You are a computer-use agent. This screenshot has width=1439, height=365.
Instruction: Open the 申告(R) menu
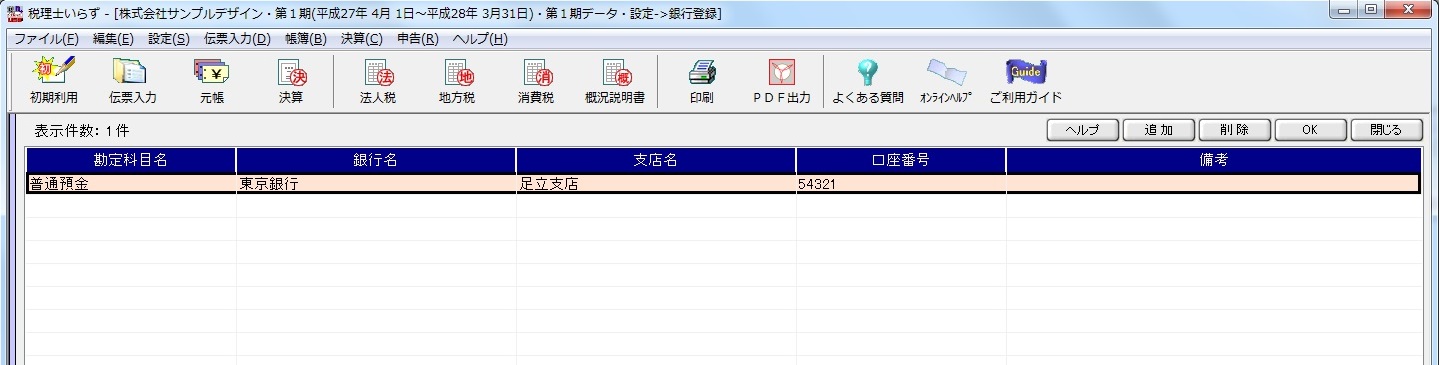(x=417, y=39)
